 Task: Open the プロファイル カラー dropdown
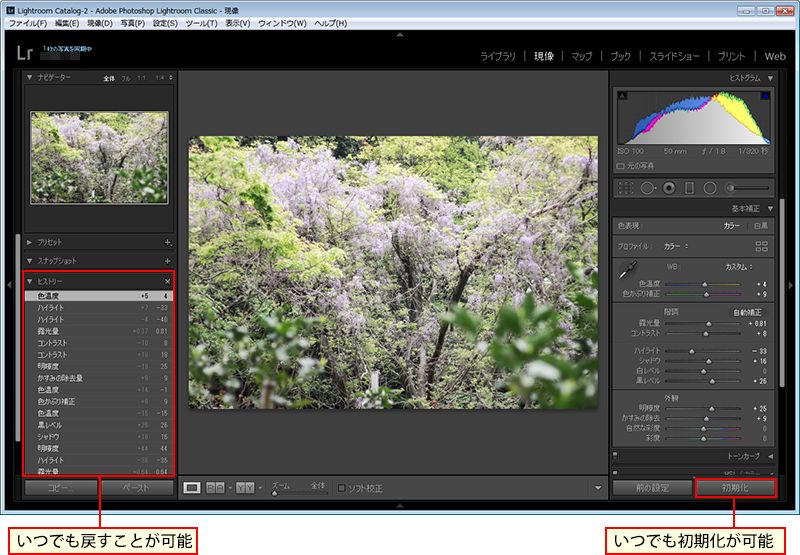click(x=676, y=246)
